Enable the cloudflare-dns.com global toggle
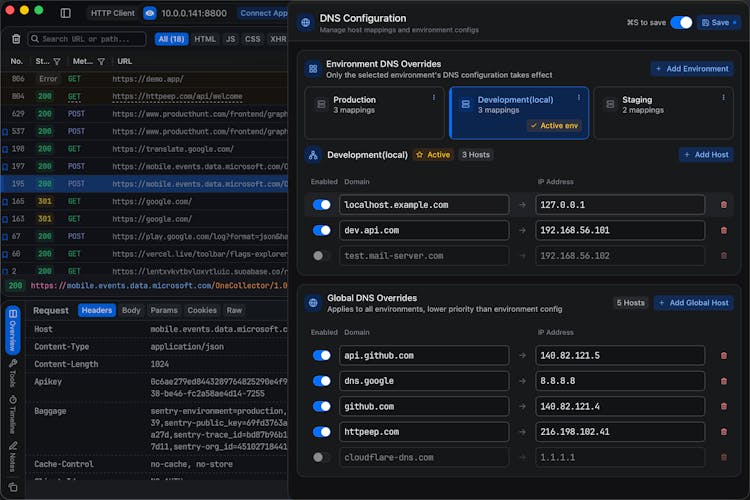750x500 pixels. 322,457
